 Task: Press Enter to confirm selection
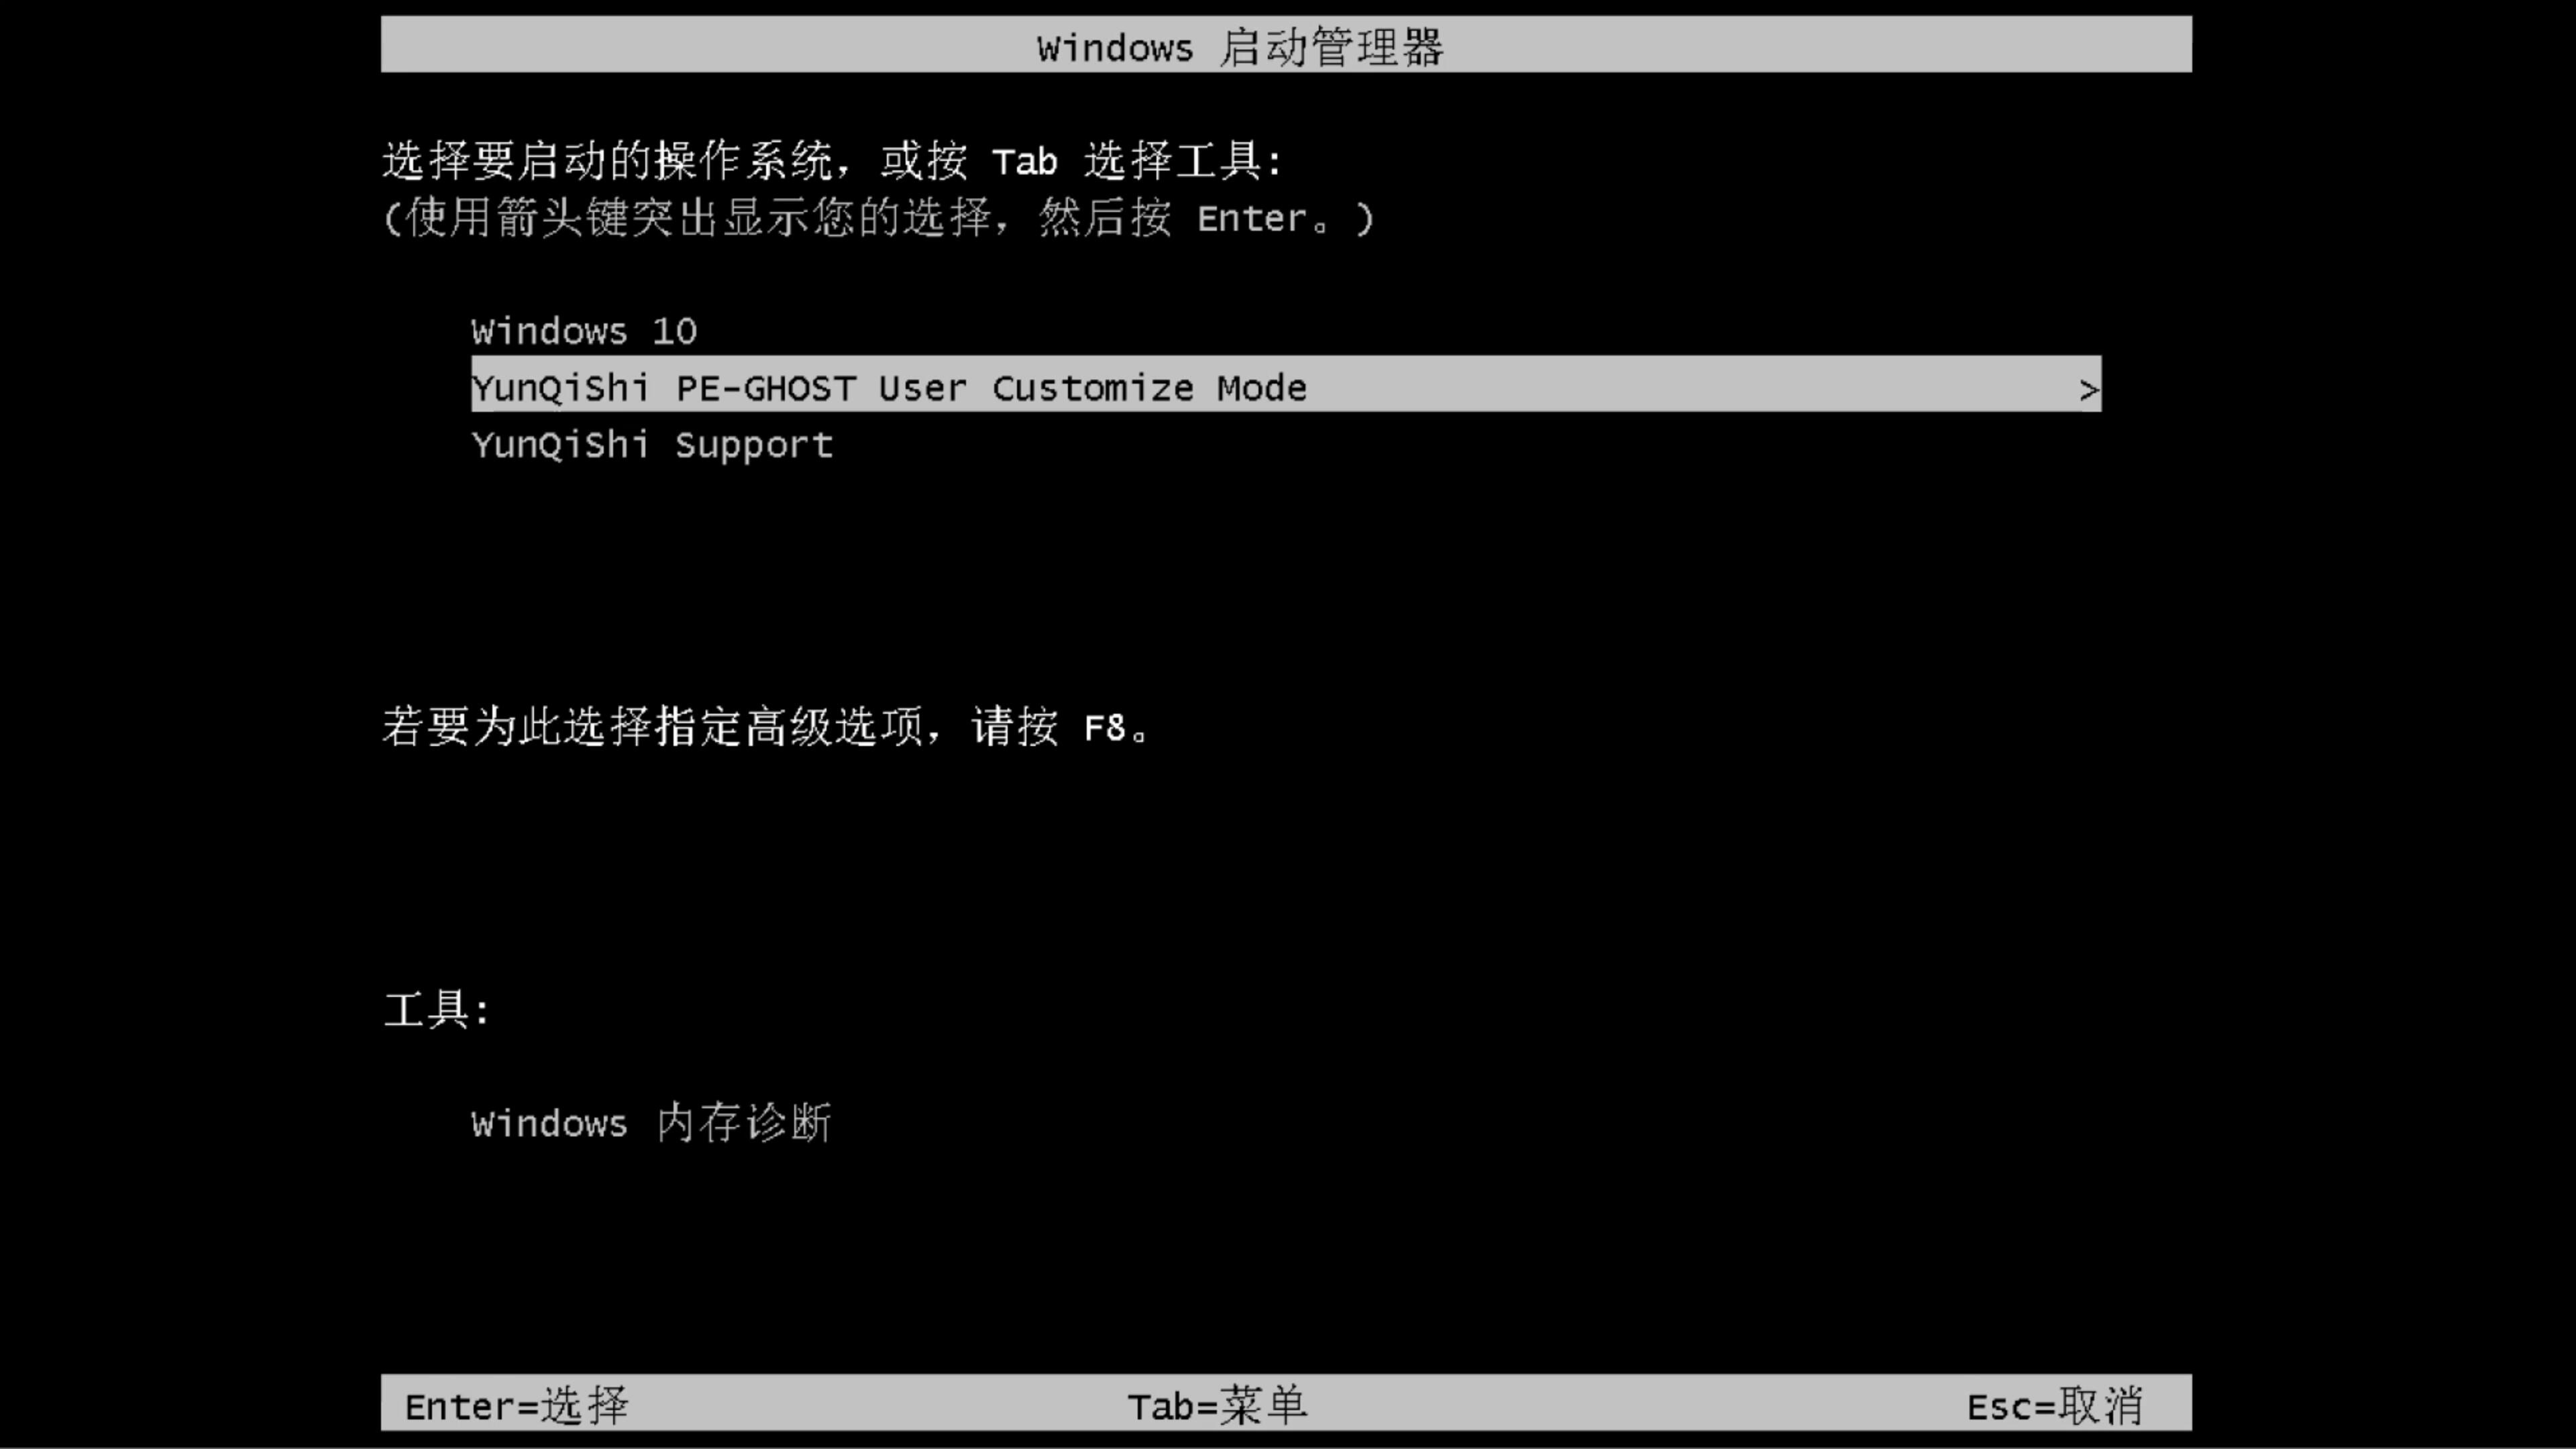pyautogui.click(x=515, y=1405)
